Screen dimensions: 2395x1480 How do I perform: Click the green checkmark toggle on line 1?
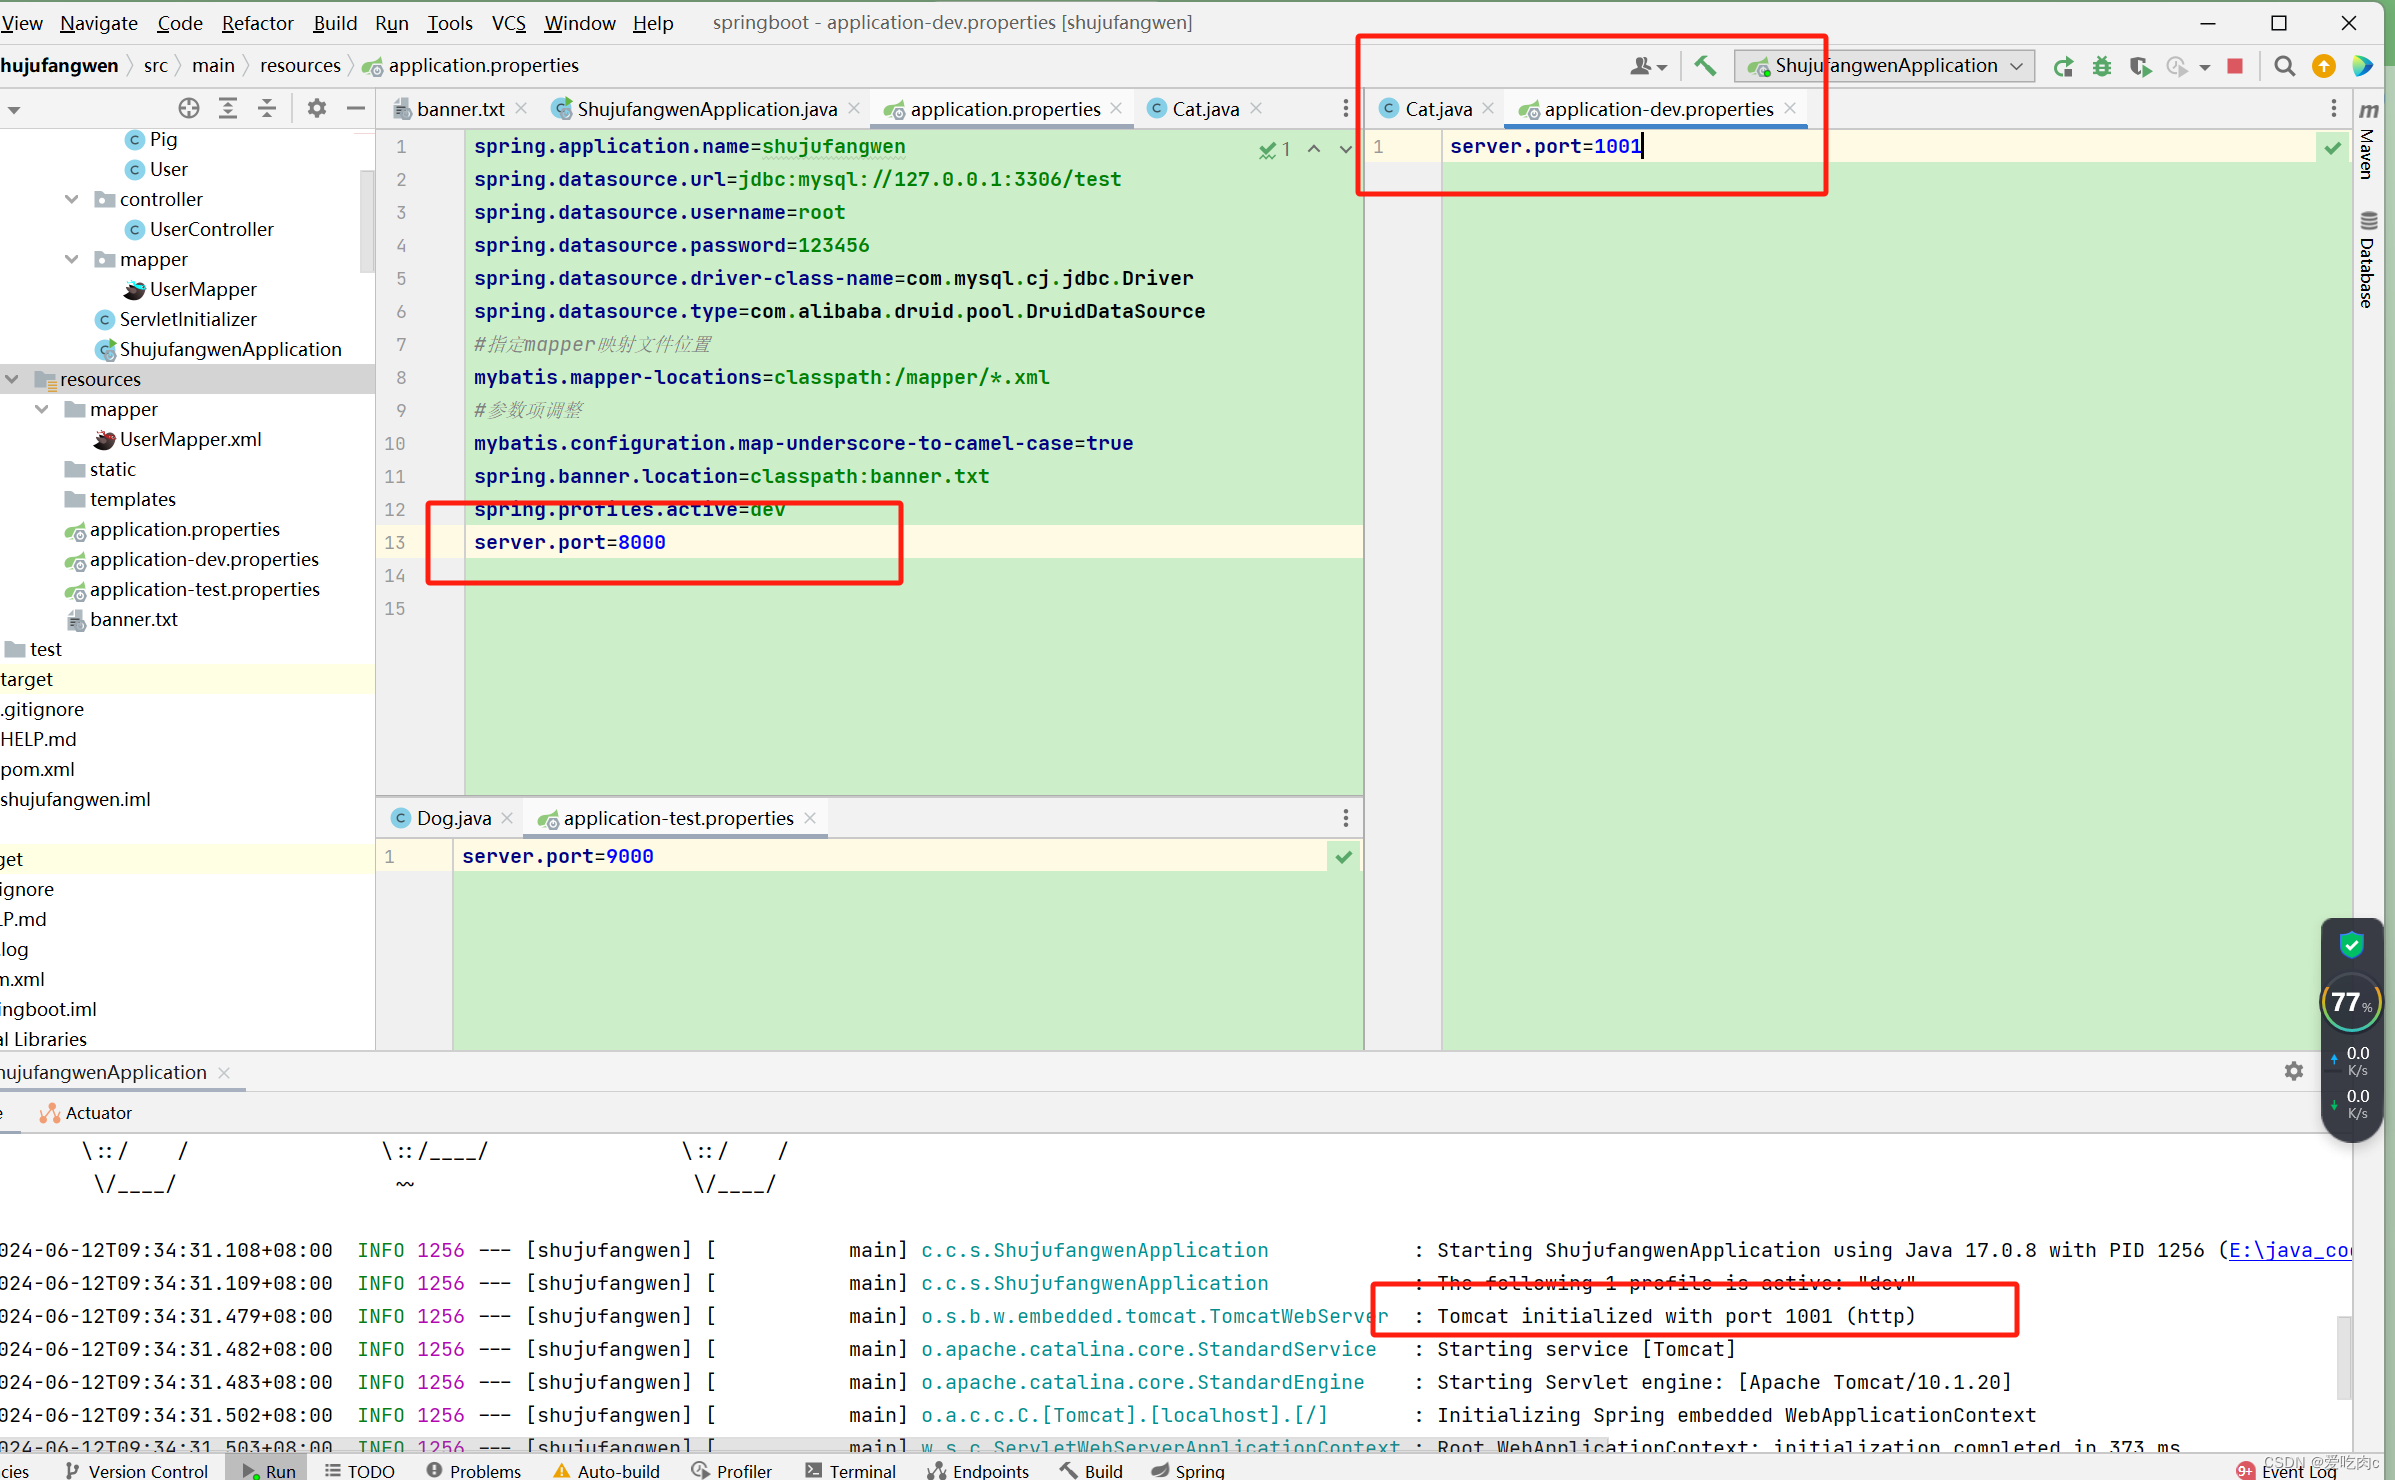[x=2332, y=145]
